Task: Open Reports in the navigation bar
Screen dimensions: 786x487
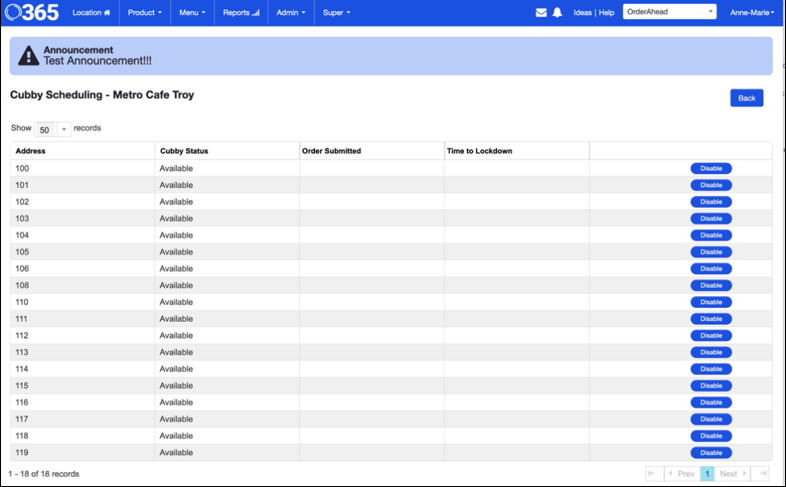Action: coord(240,13)
